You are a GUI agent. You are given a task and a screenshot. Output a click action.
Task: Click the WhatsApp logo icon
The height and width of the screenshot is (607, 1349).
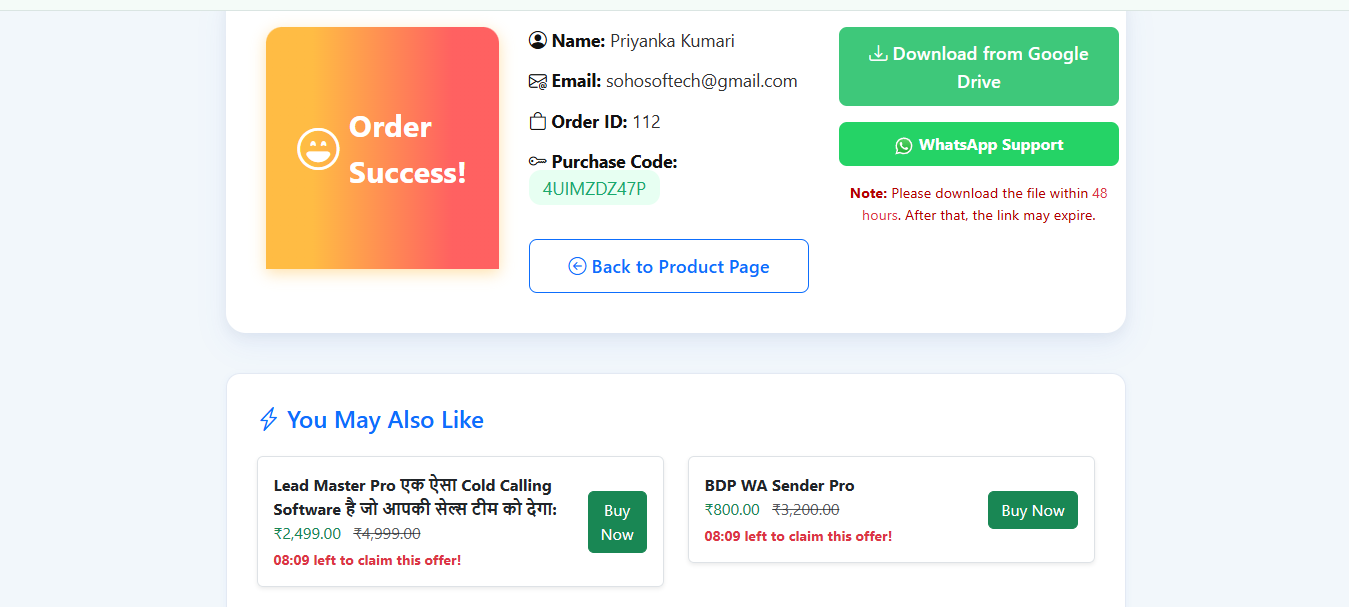click(x=904, y=145)
